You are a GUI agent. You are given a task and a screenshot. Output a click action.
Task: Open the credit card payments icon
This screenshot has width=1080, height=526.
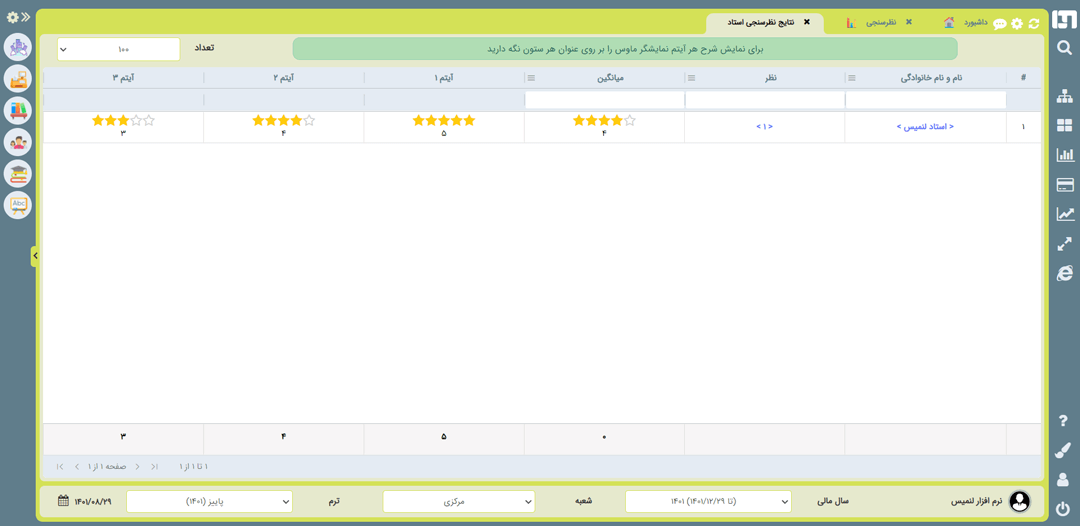(x=1065, y=185)
